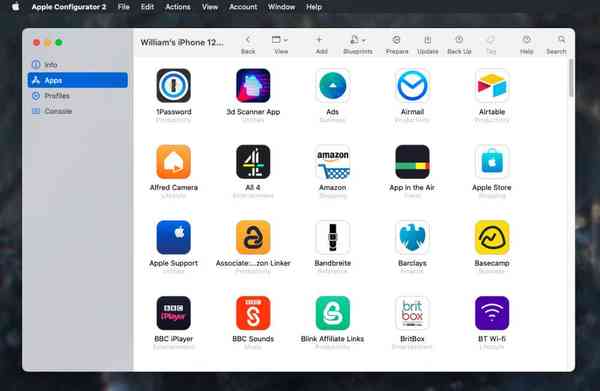Select the 3d Scanner App icon
The image size is (600, 391).
(253, 85)
